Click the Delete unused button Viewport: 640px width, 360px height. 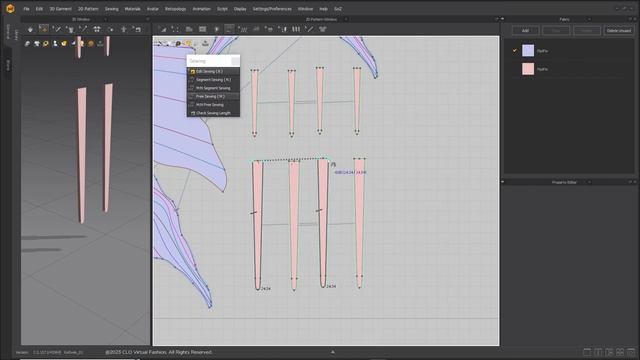click(x=619, y=31)
